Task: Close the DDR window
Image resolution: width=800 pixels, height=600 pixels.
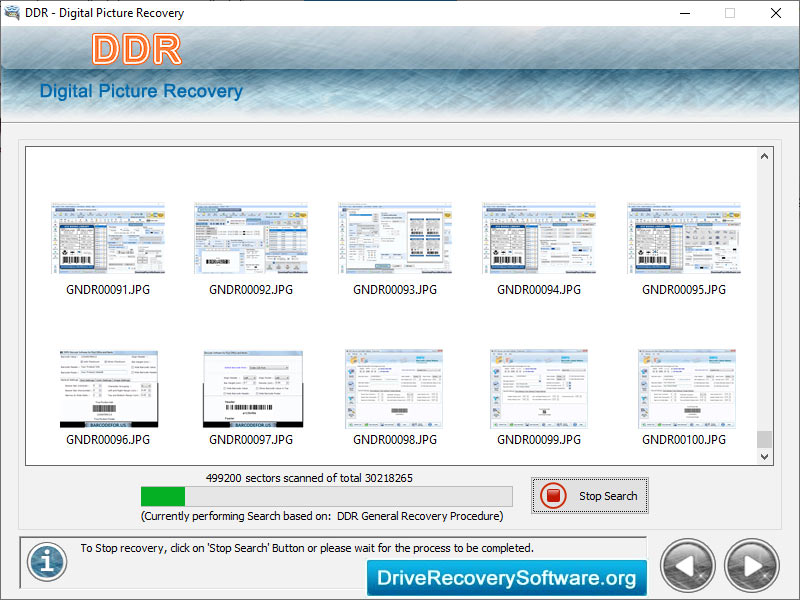Action: pos(776,13)
